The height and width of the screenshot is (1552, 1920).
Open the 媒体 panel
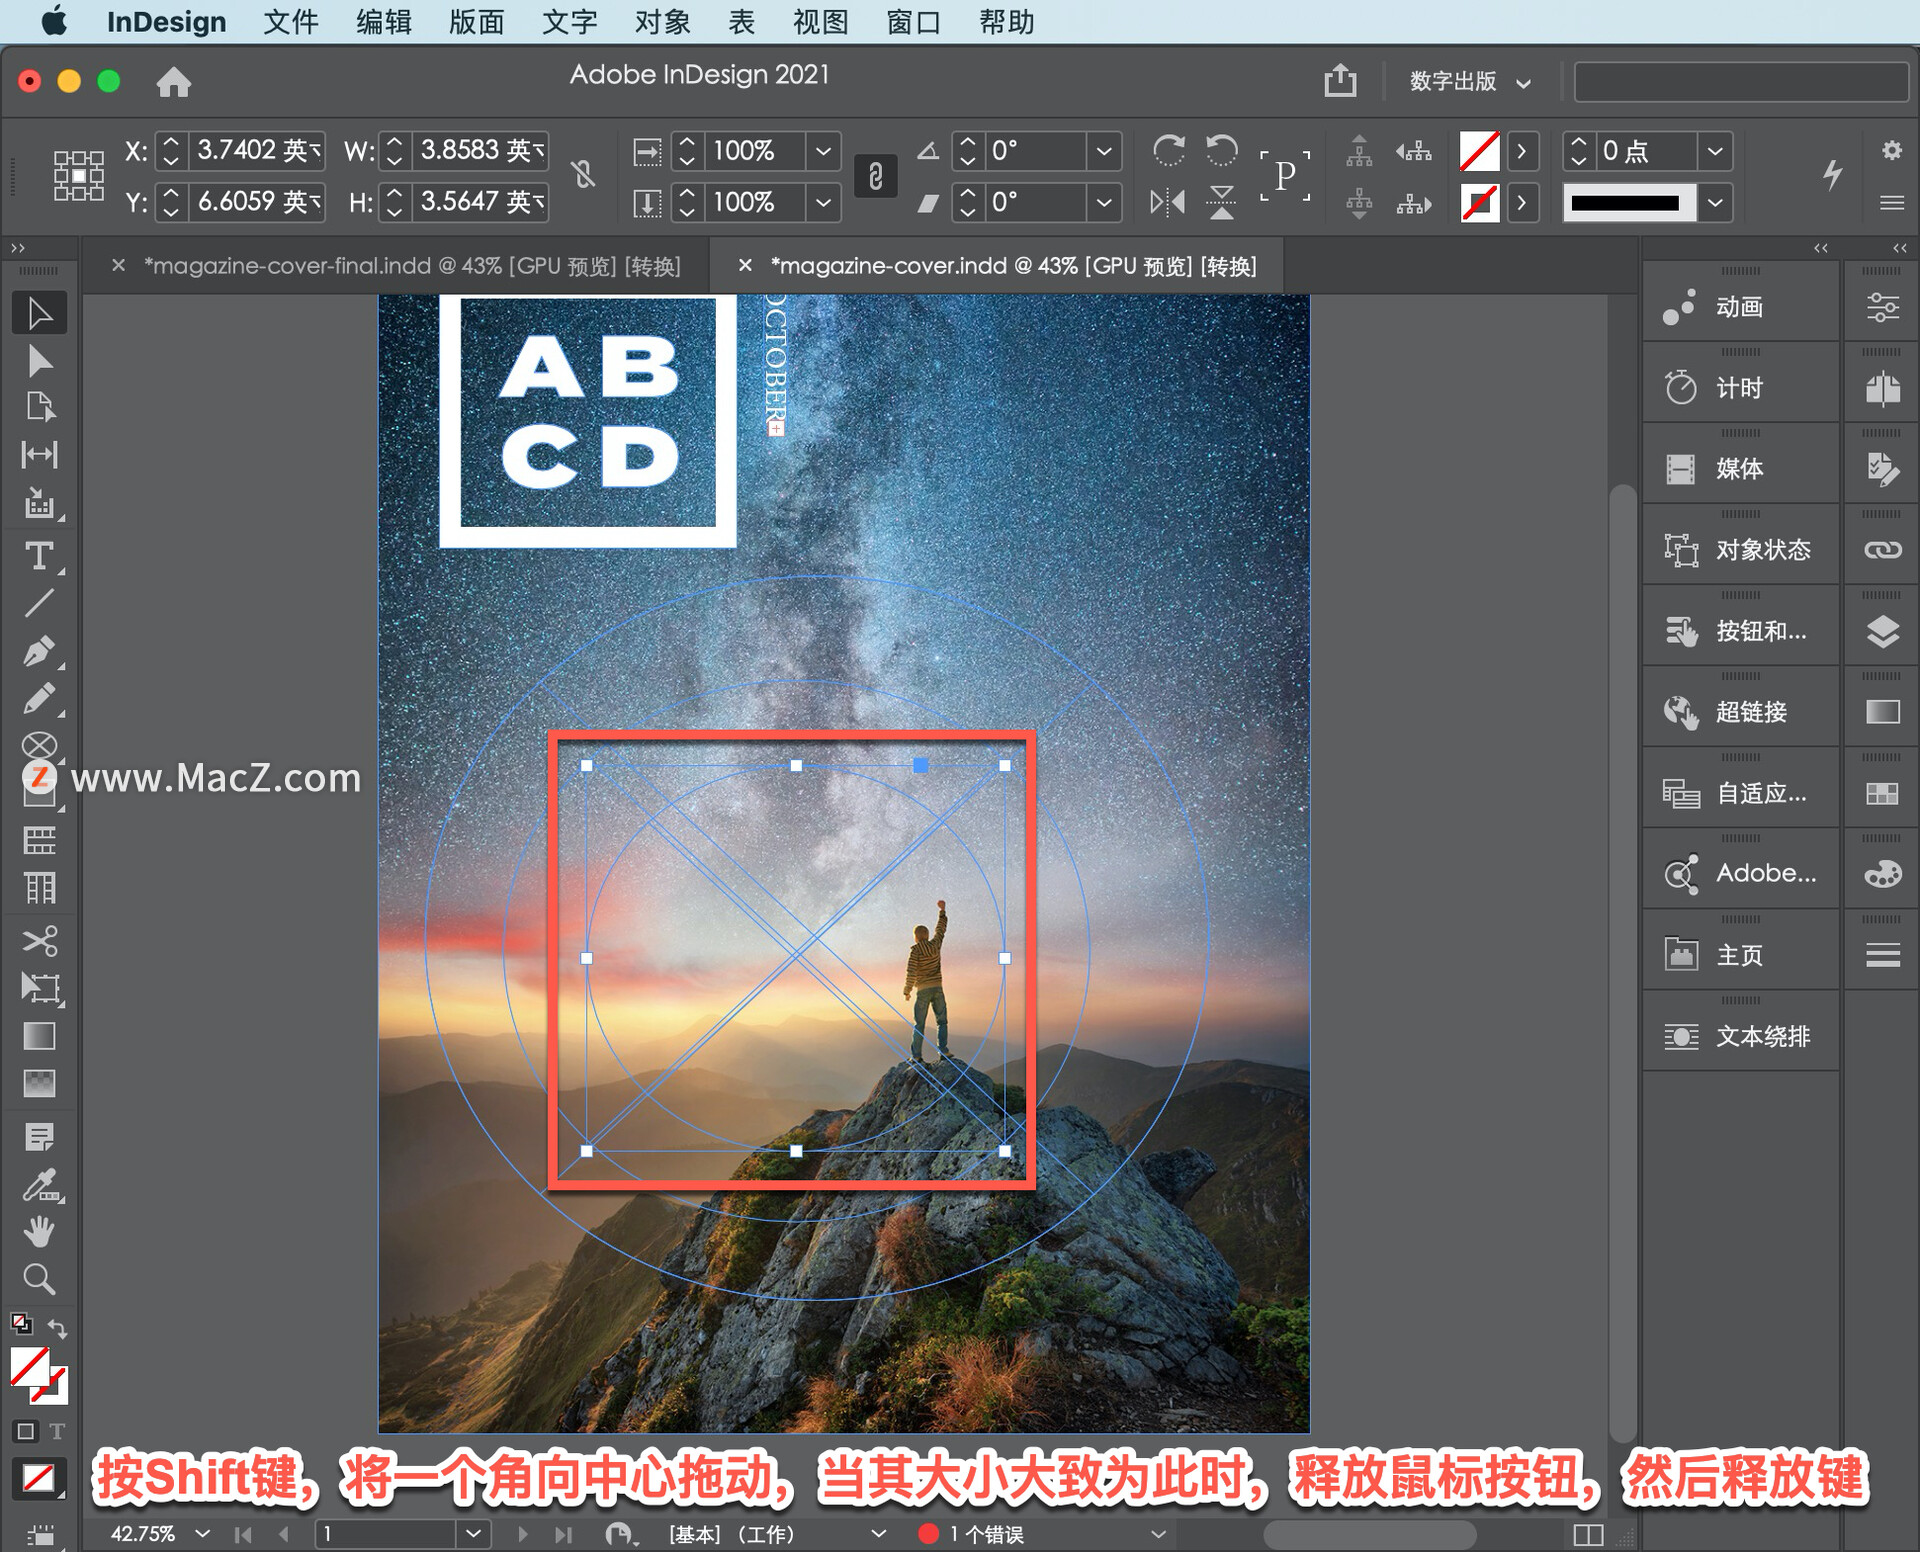pos(1740,469)
